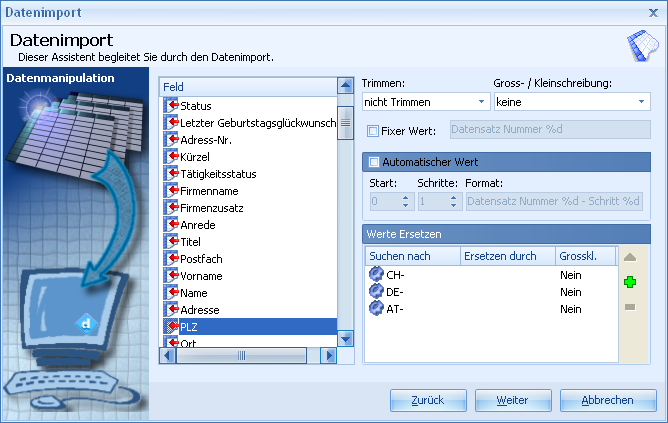
Task: Click the Nein value in the DE- row
Action: tap(571, 292)
